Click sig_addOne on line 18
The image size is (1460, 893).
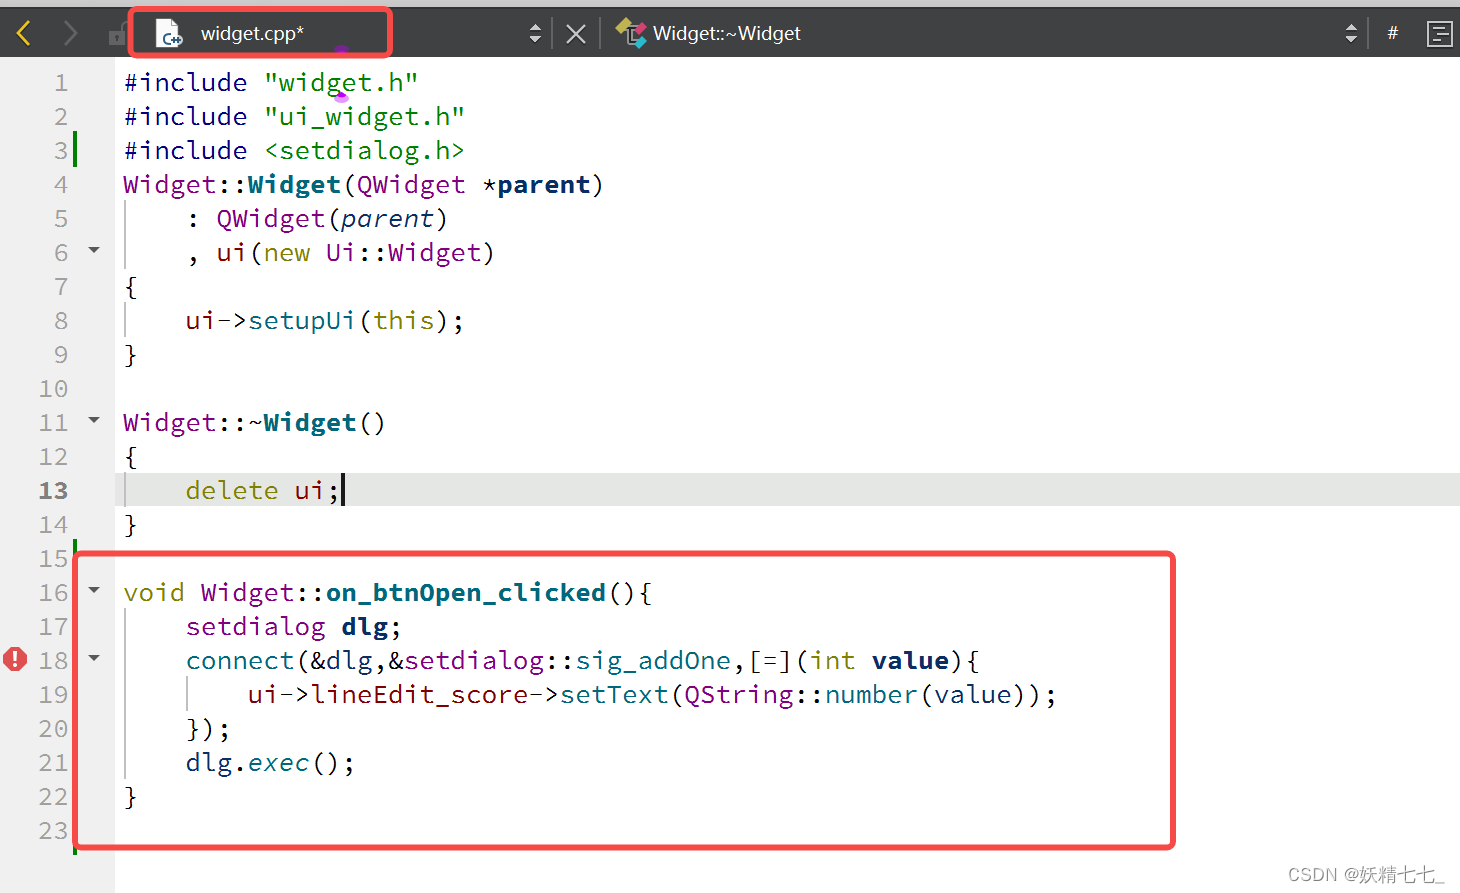point(653,661)
